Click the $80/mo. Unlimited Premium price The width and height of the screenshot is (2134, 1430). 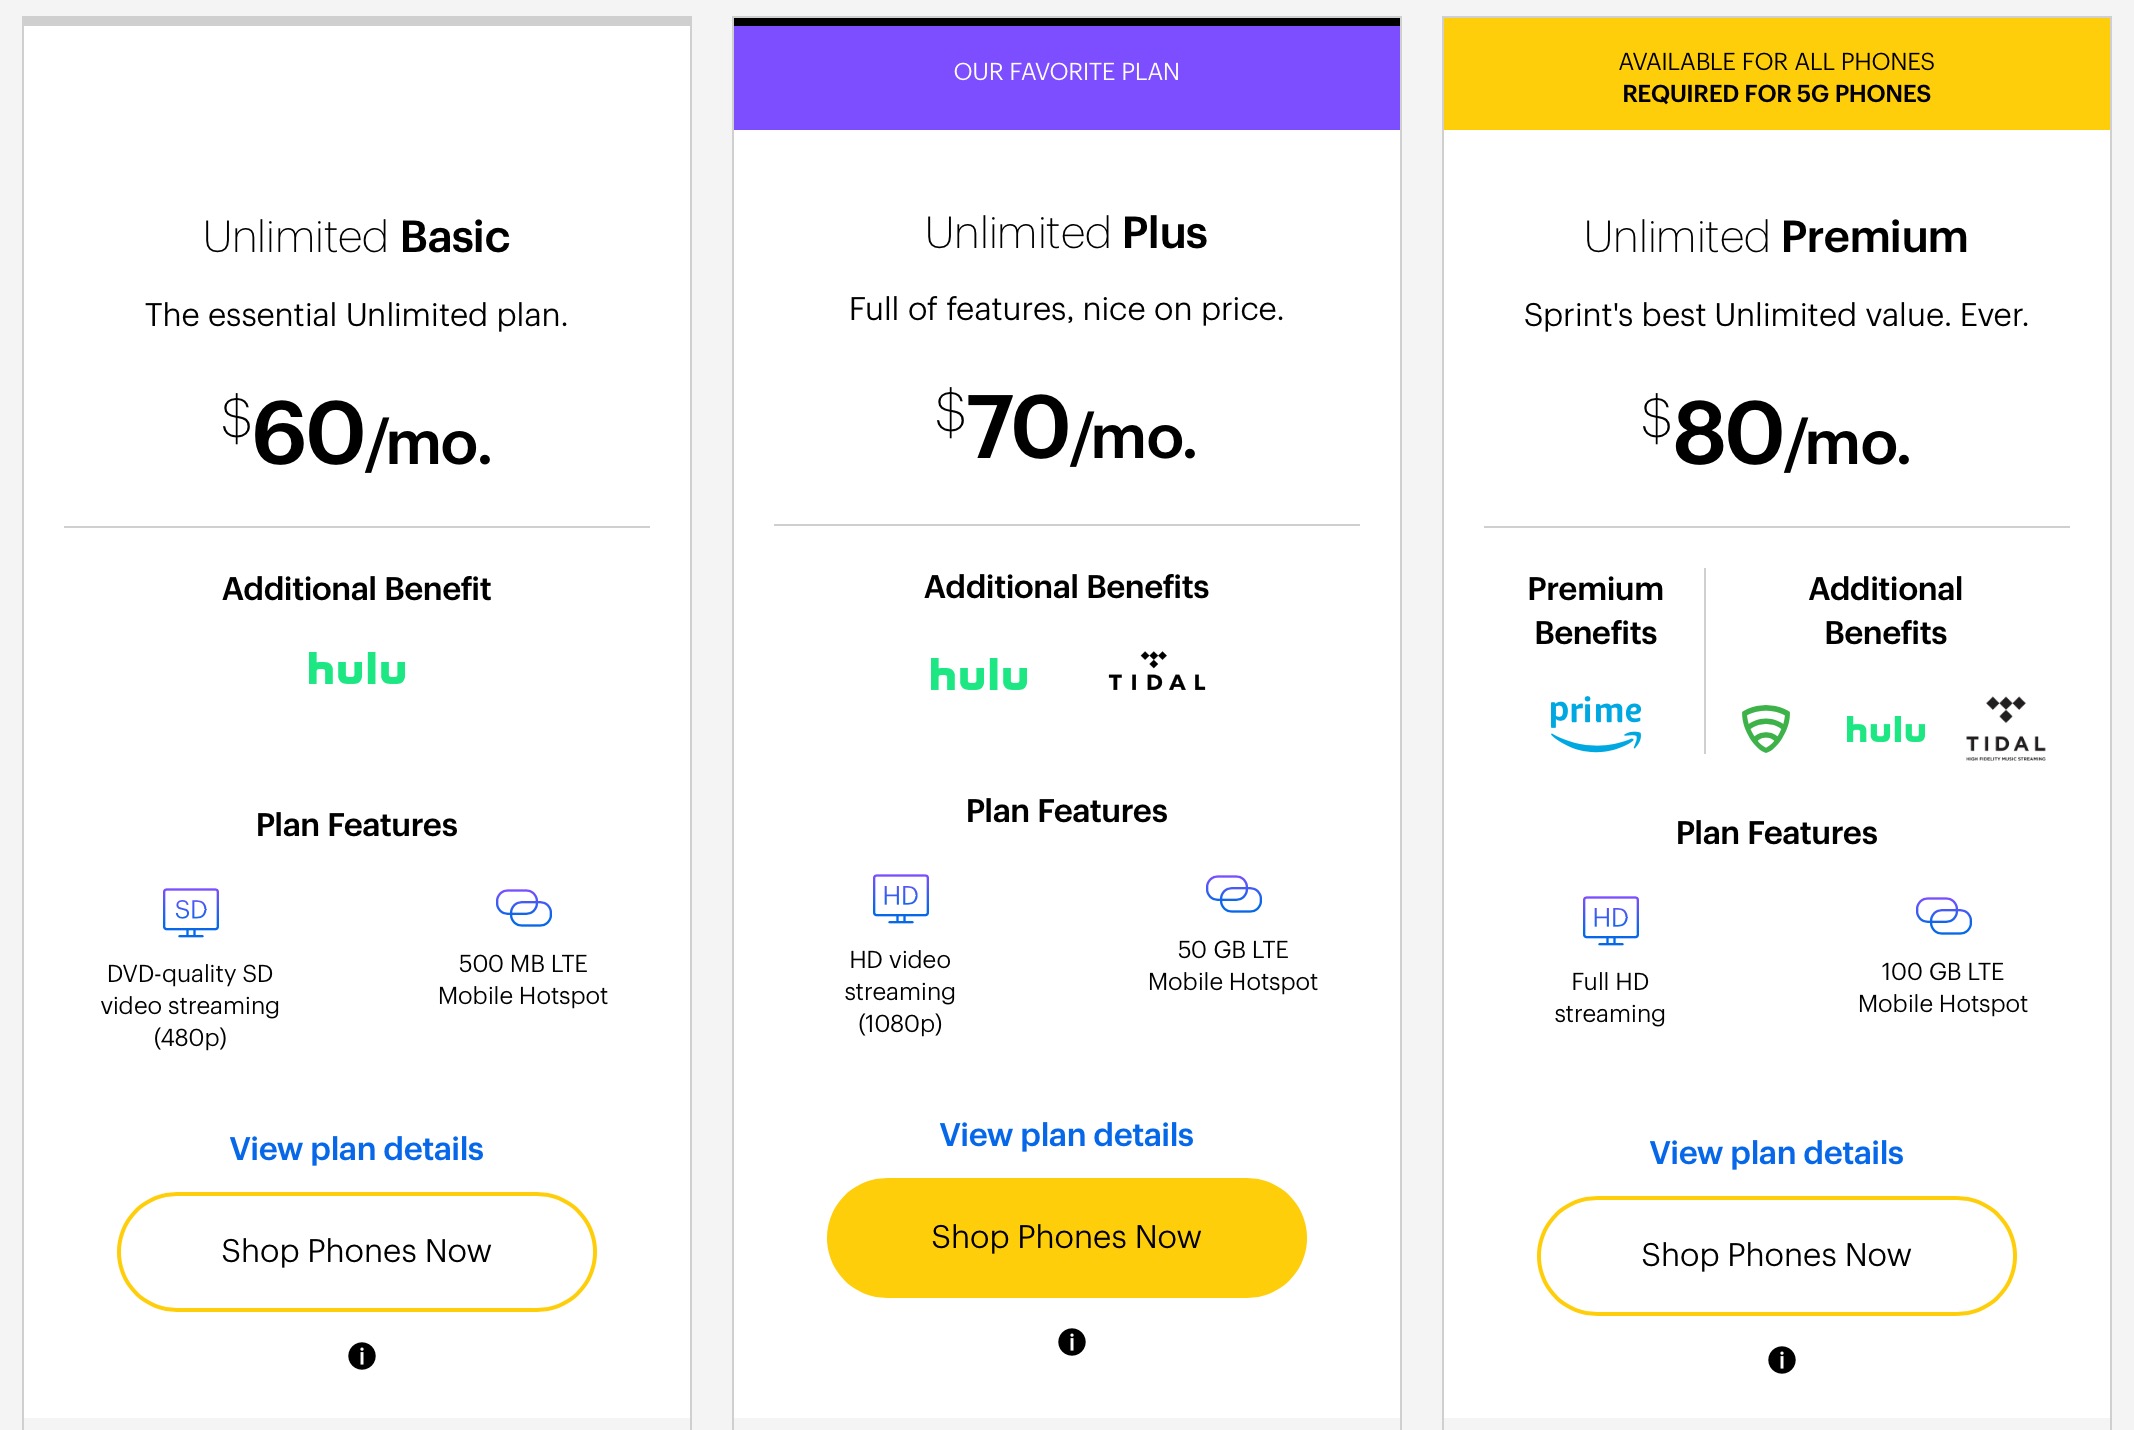pyautogui.click(x=1776, y=434)
